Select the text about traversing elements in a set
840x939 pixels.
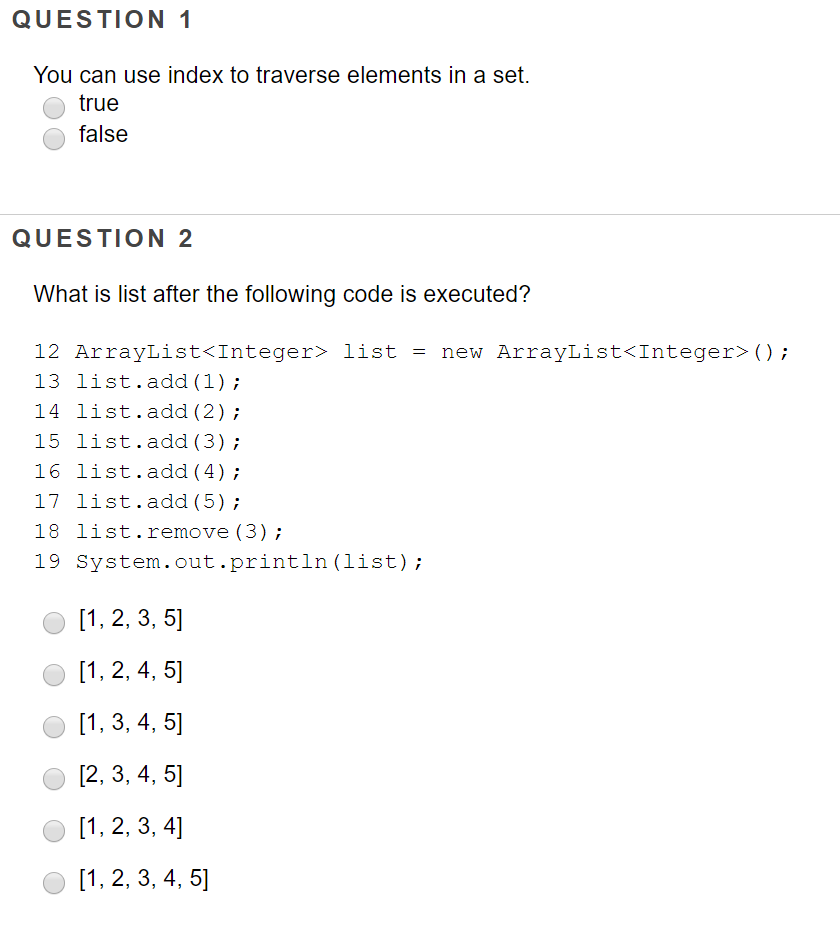[x=281, y=74]
